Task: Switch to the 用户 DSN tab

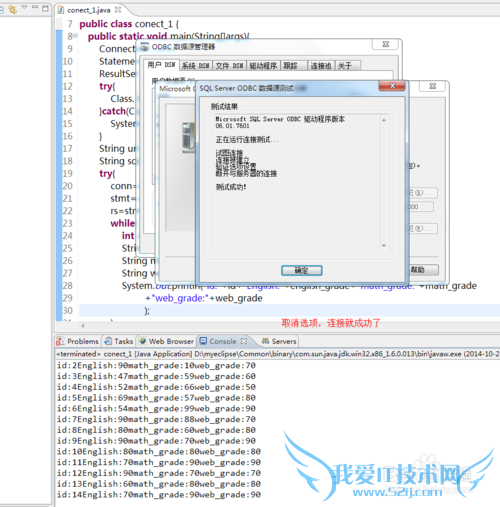Action: (x=161, y=65)
